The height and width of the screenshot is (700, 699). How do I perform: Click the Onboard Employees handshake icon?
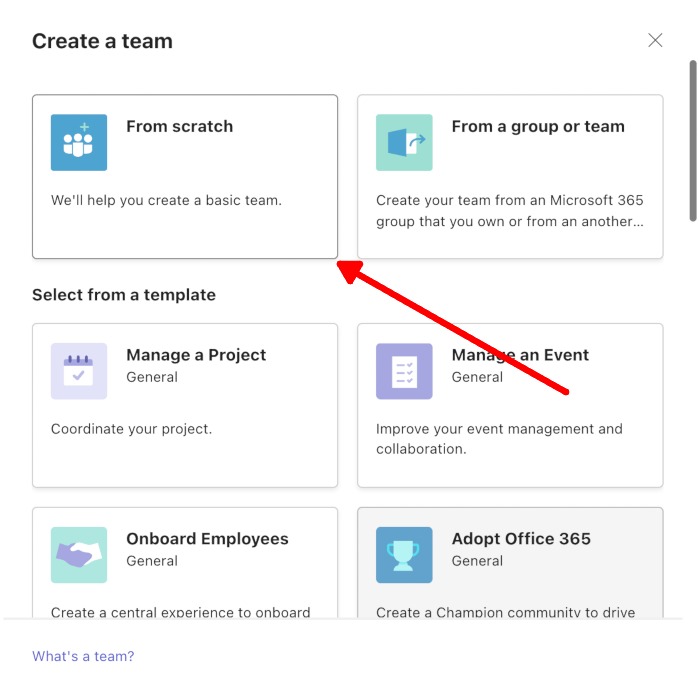click(x=79, y=555)
